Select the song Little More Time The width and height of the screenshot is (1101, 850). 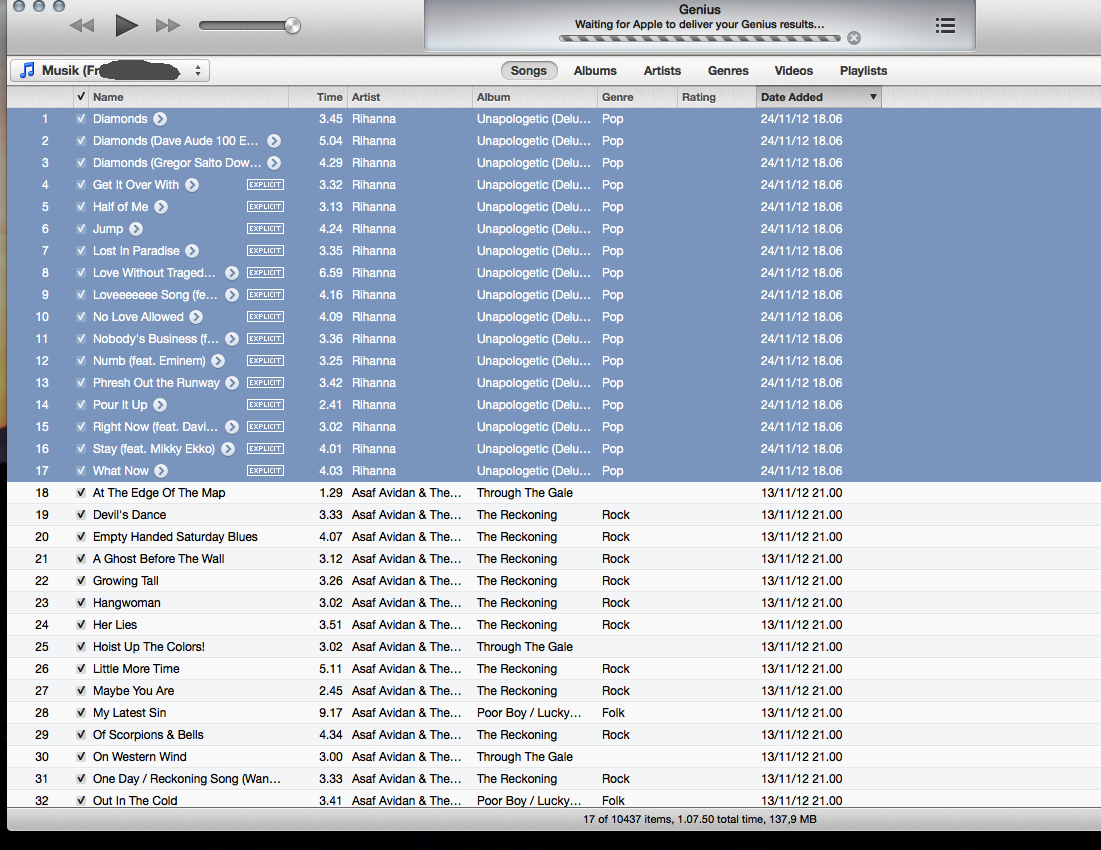[136, 669]
